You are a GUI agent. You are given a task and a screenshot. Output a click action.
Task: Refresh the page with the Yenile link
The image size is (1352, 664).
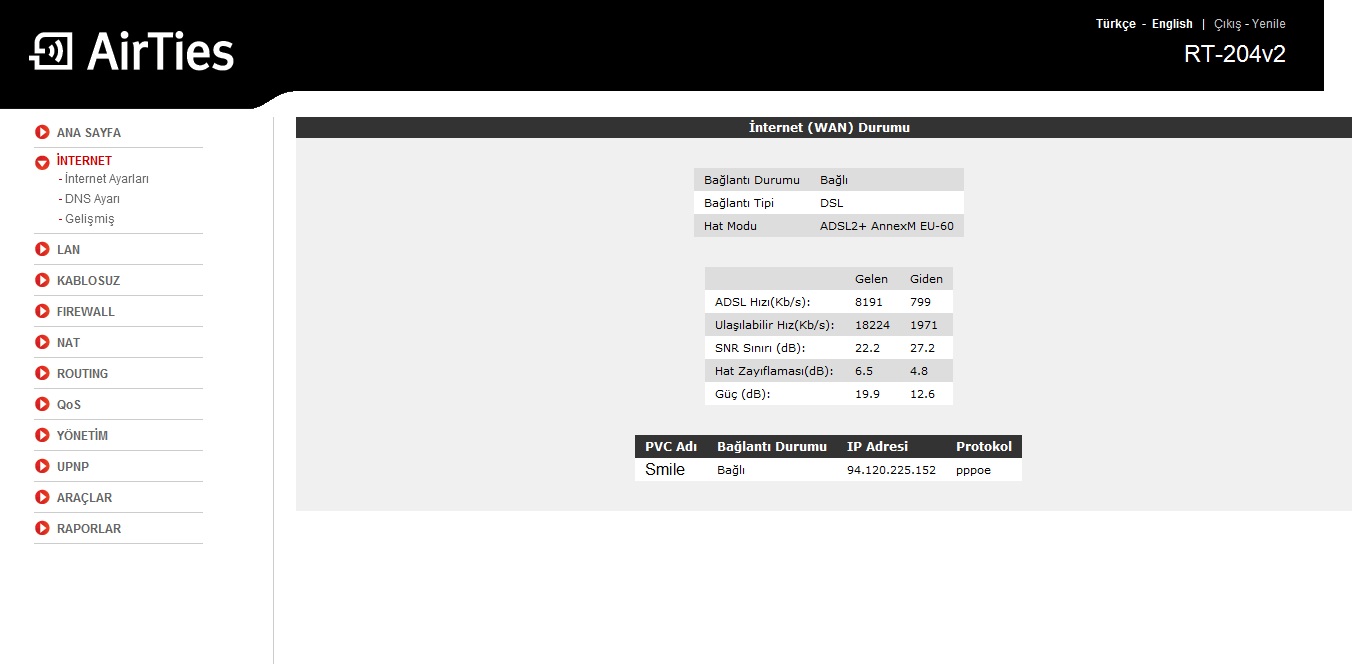pos(1269,24)
